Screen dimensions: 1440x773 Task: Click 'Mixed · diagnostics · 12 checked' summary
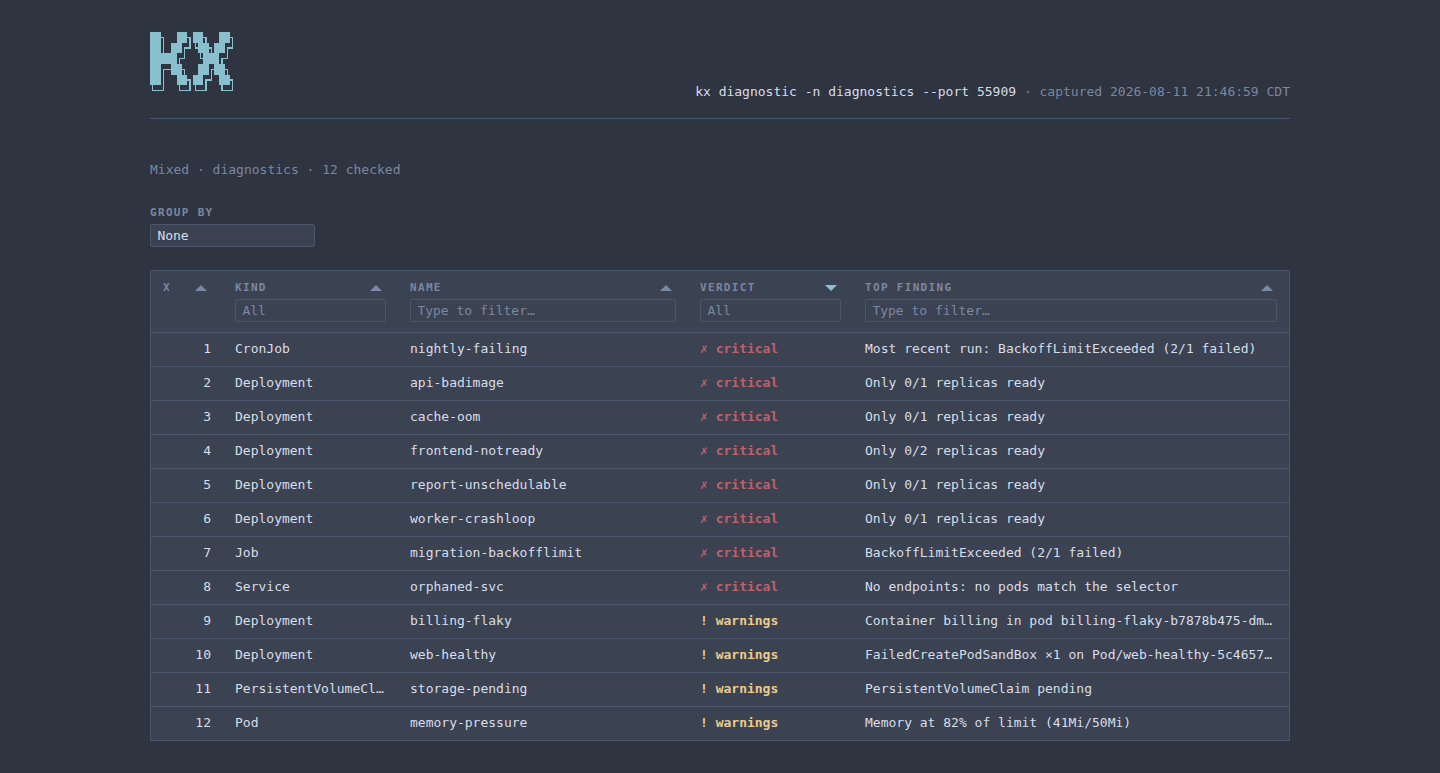275,170
